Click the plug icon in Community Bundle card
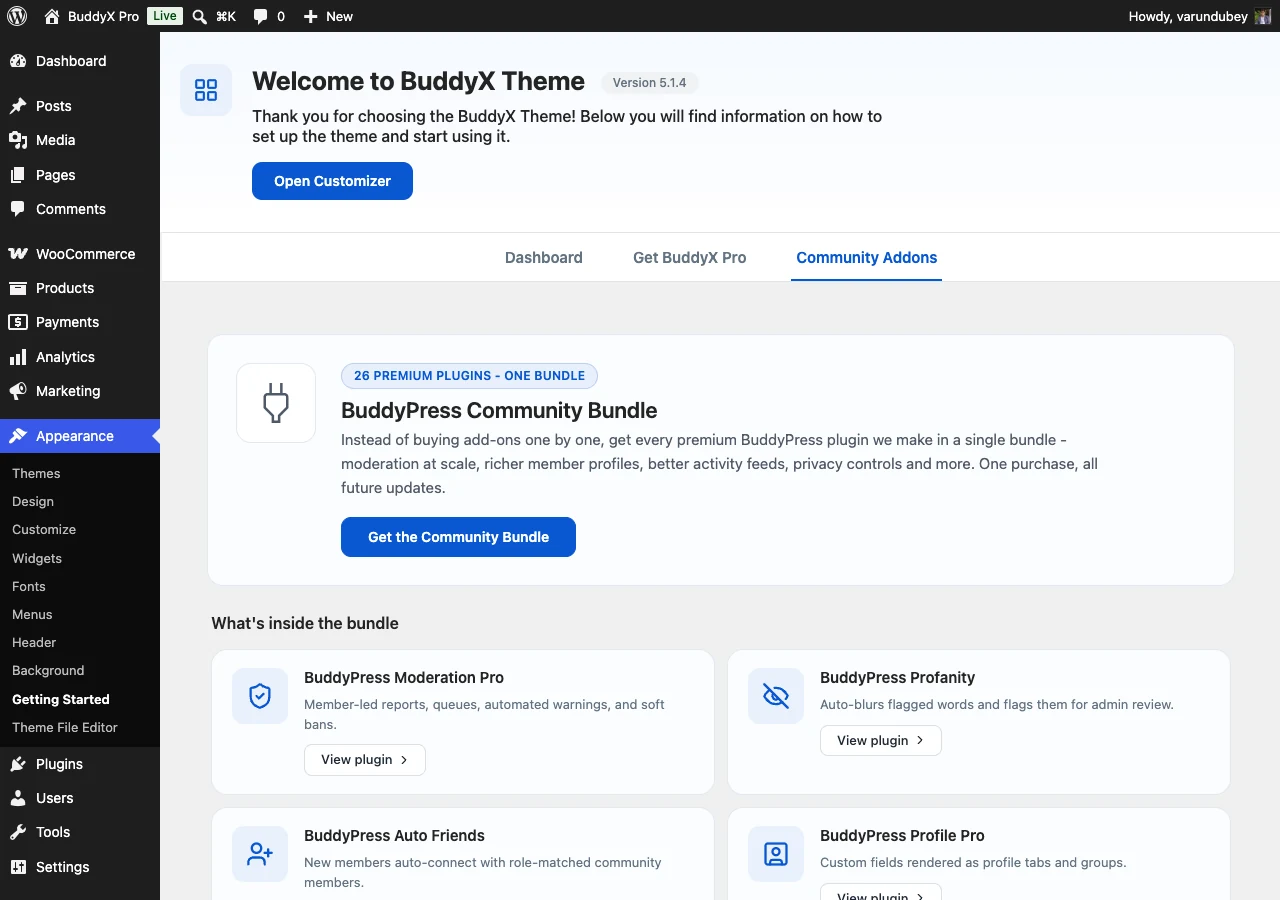Image resolution: width=1280 pixels, height=900 pixels. [x=276, y=403]
